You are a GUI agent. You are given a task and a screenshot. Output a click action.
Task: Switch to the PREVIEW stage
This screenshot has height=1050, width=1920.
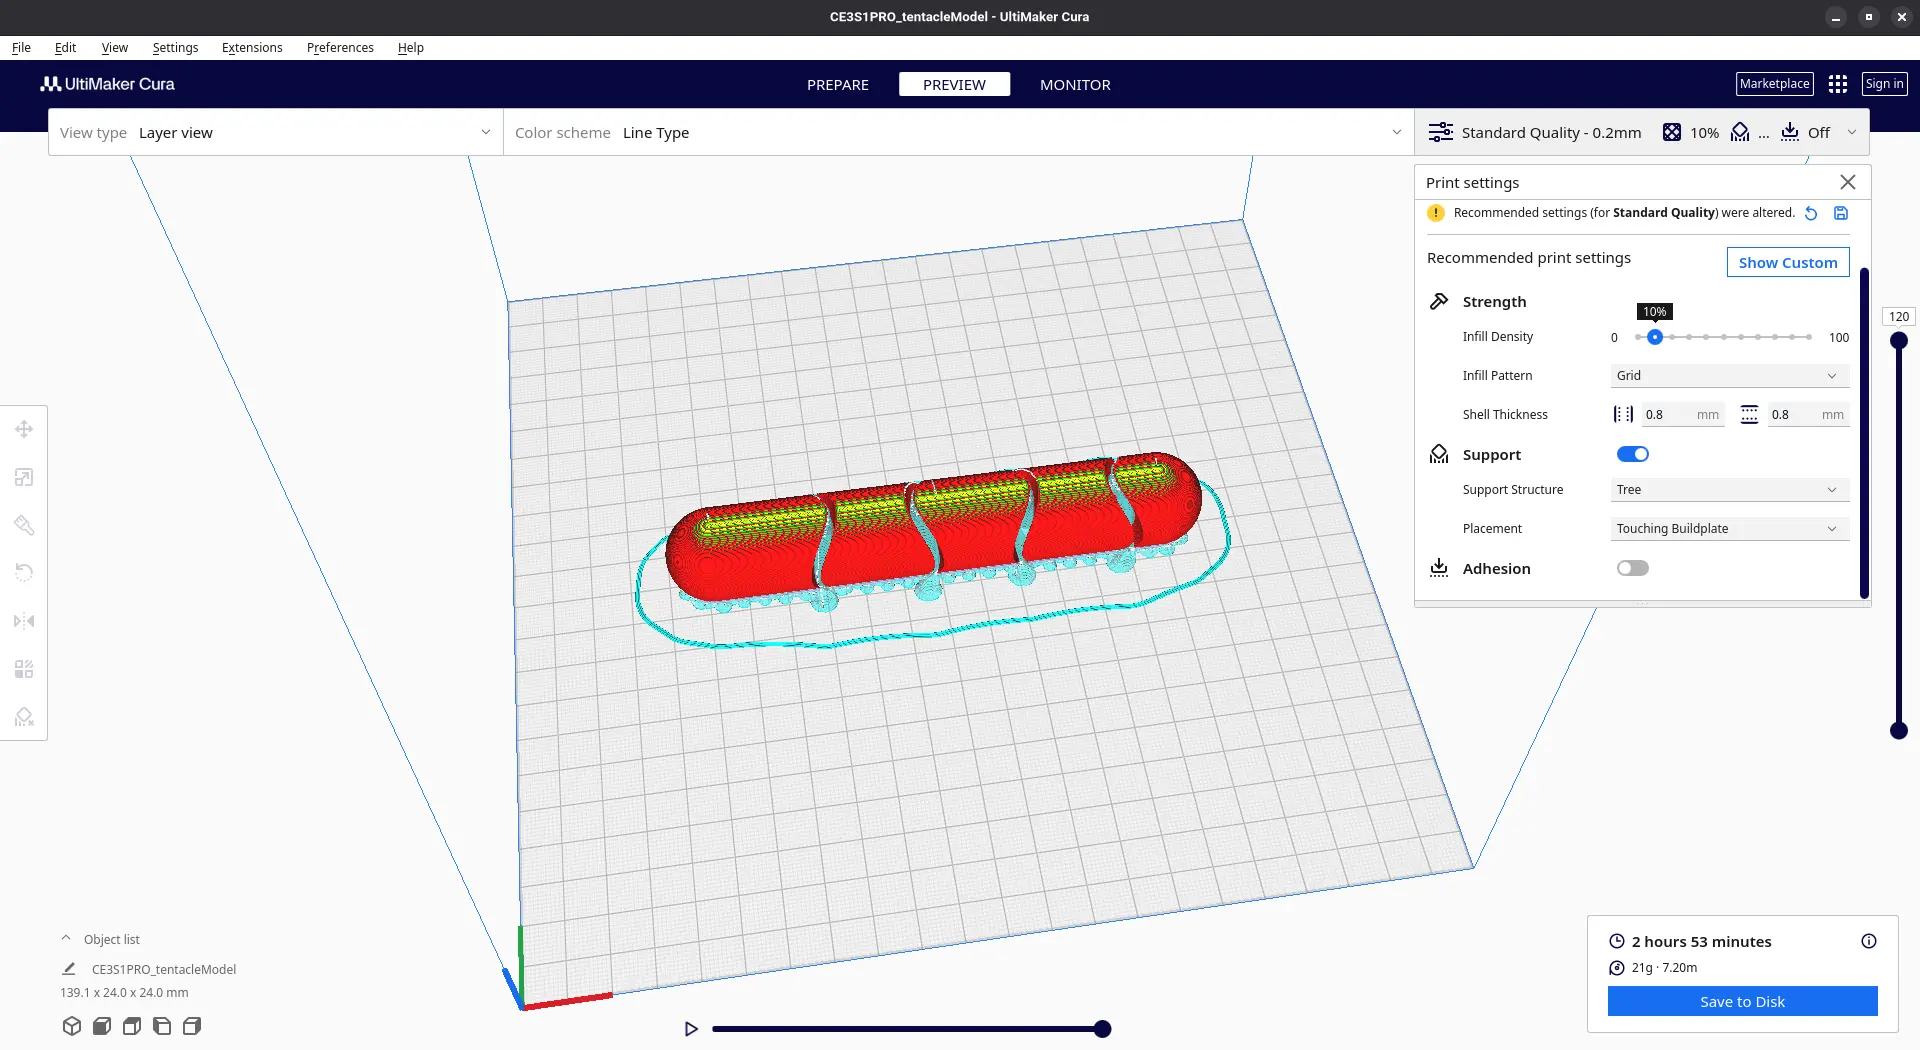click(x=954, y=84)
